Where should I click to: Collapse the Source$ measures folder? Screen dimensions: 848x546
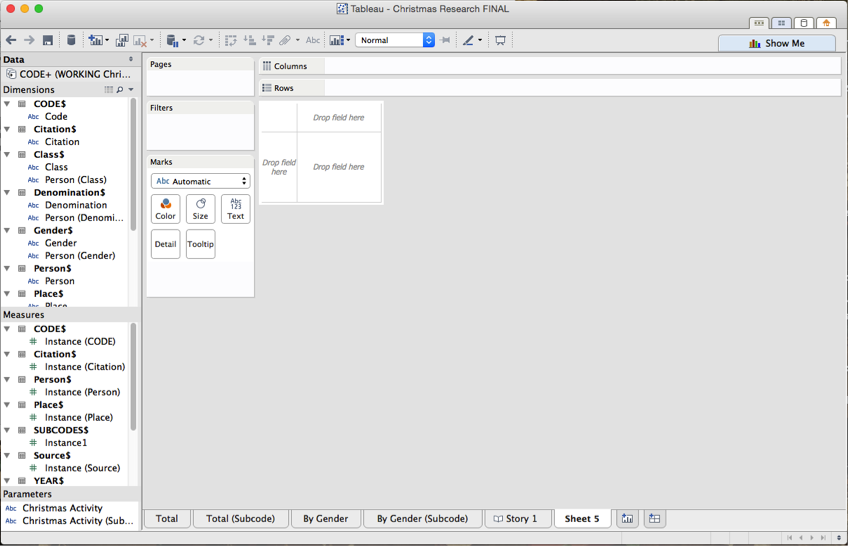tap(7, 456)
